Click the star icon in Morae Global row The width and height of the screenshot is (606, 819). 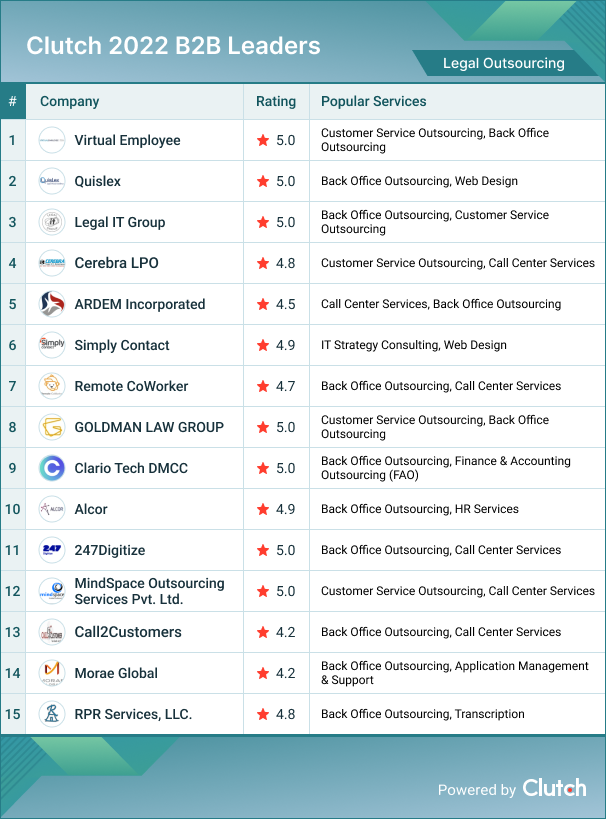pyautogui.click(x=263, y=673)
